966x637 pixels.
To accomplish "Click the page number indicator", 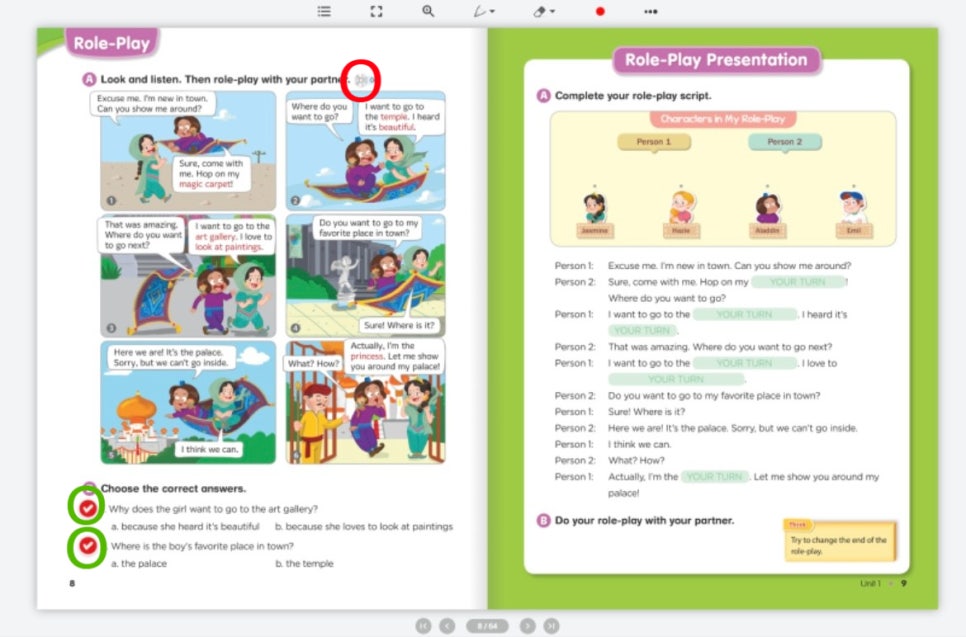I will click(x=487, y=626).
